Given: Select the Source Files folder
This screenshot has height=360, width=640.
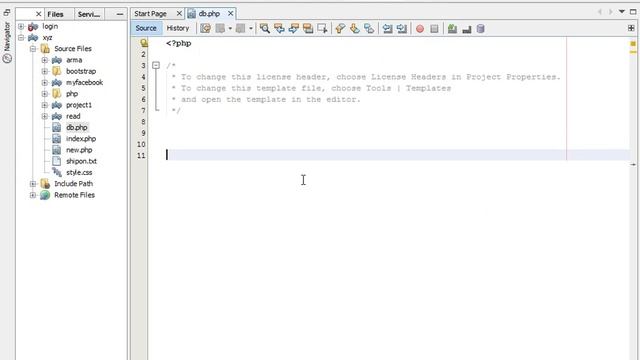Looking at the screenshot, I should click(73, 49).
